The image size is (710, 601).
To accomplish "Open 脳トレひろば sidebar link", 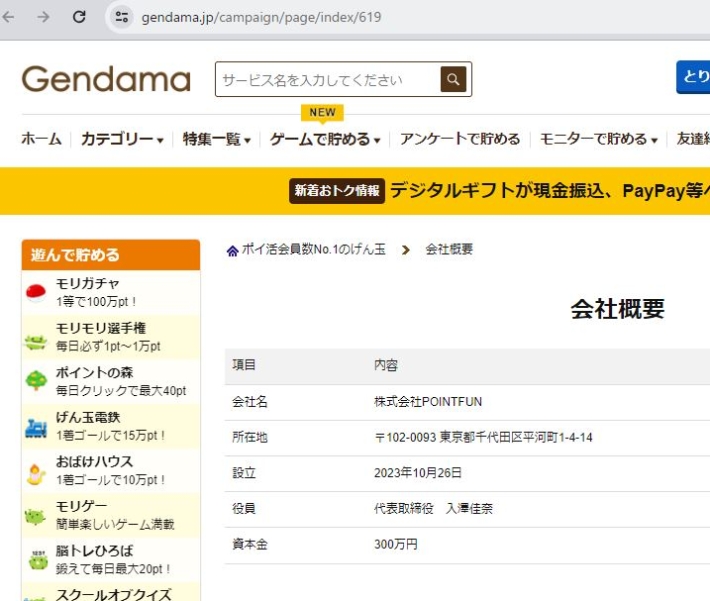I will pyautogui.click(x=111, y=560).
